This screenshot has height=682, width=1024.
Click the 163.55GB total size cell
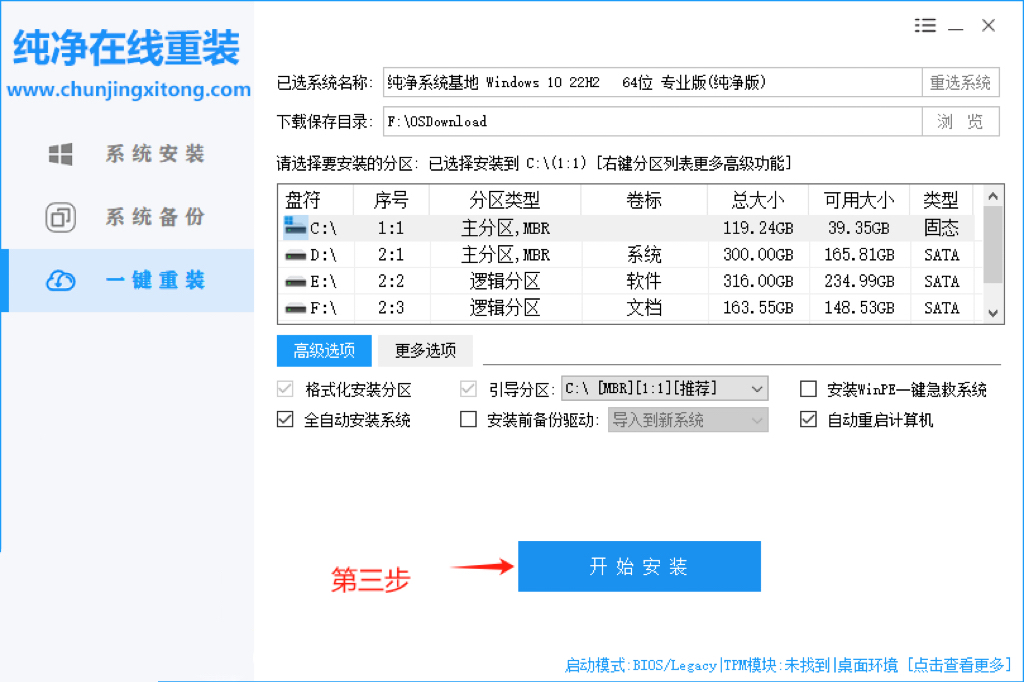point(758,308)
